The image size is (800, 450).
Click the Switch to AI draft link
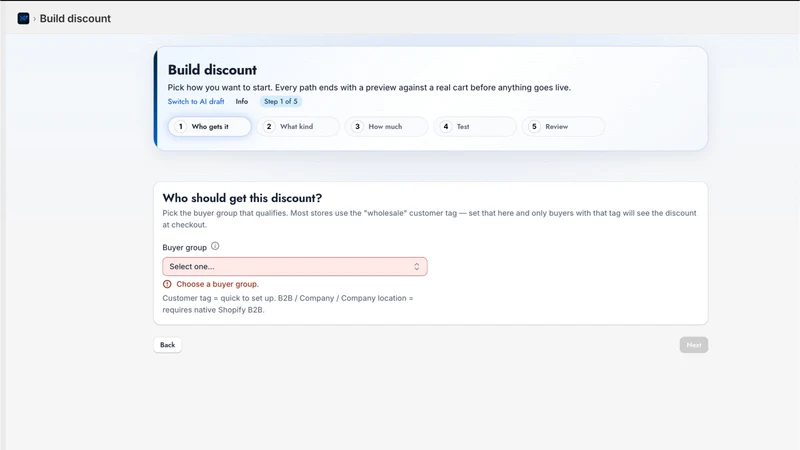pyautogui.click(x=196, y=102)
